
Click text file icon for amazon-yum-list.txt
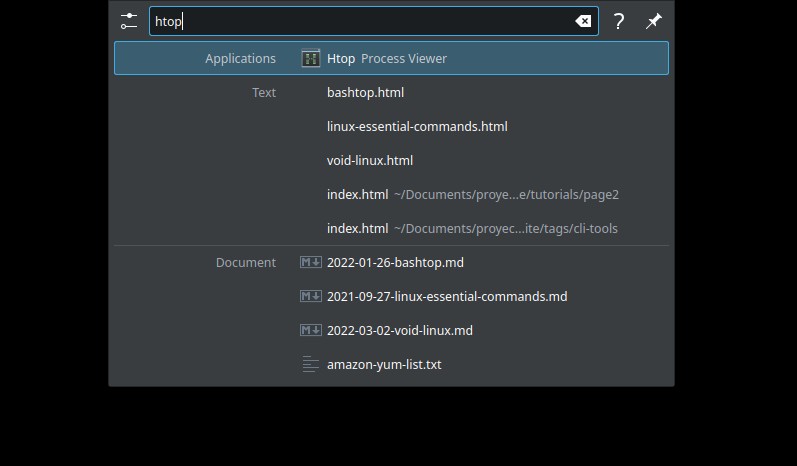pyautogui.click(x=311, y=364)
